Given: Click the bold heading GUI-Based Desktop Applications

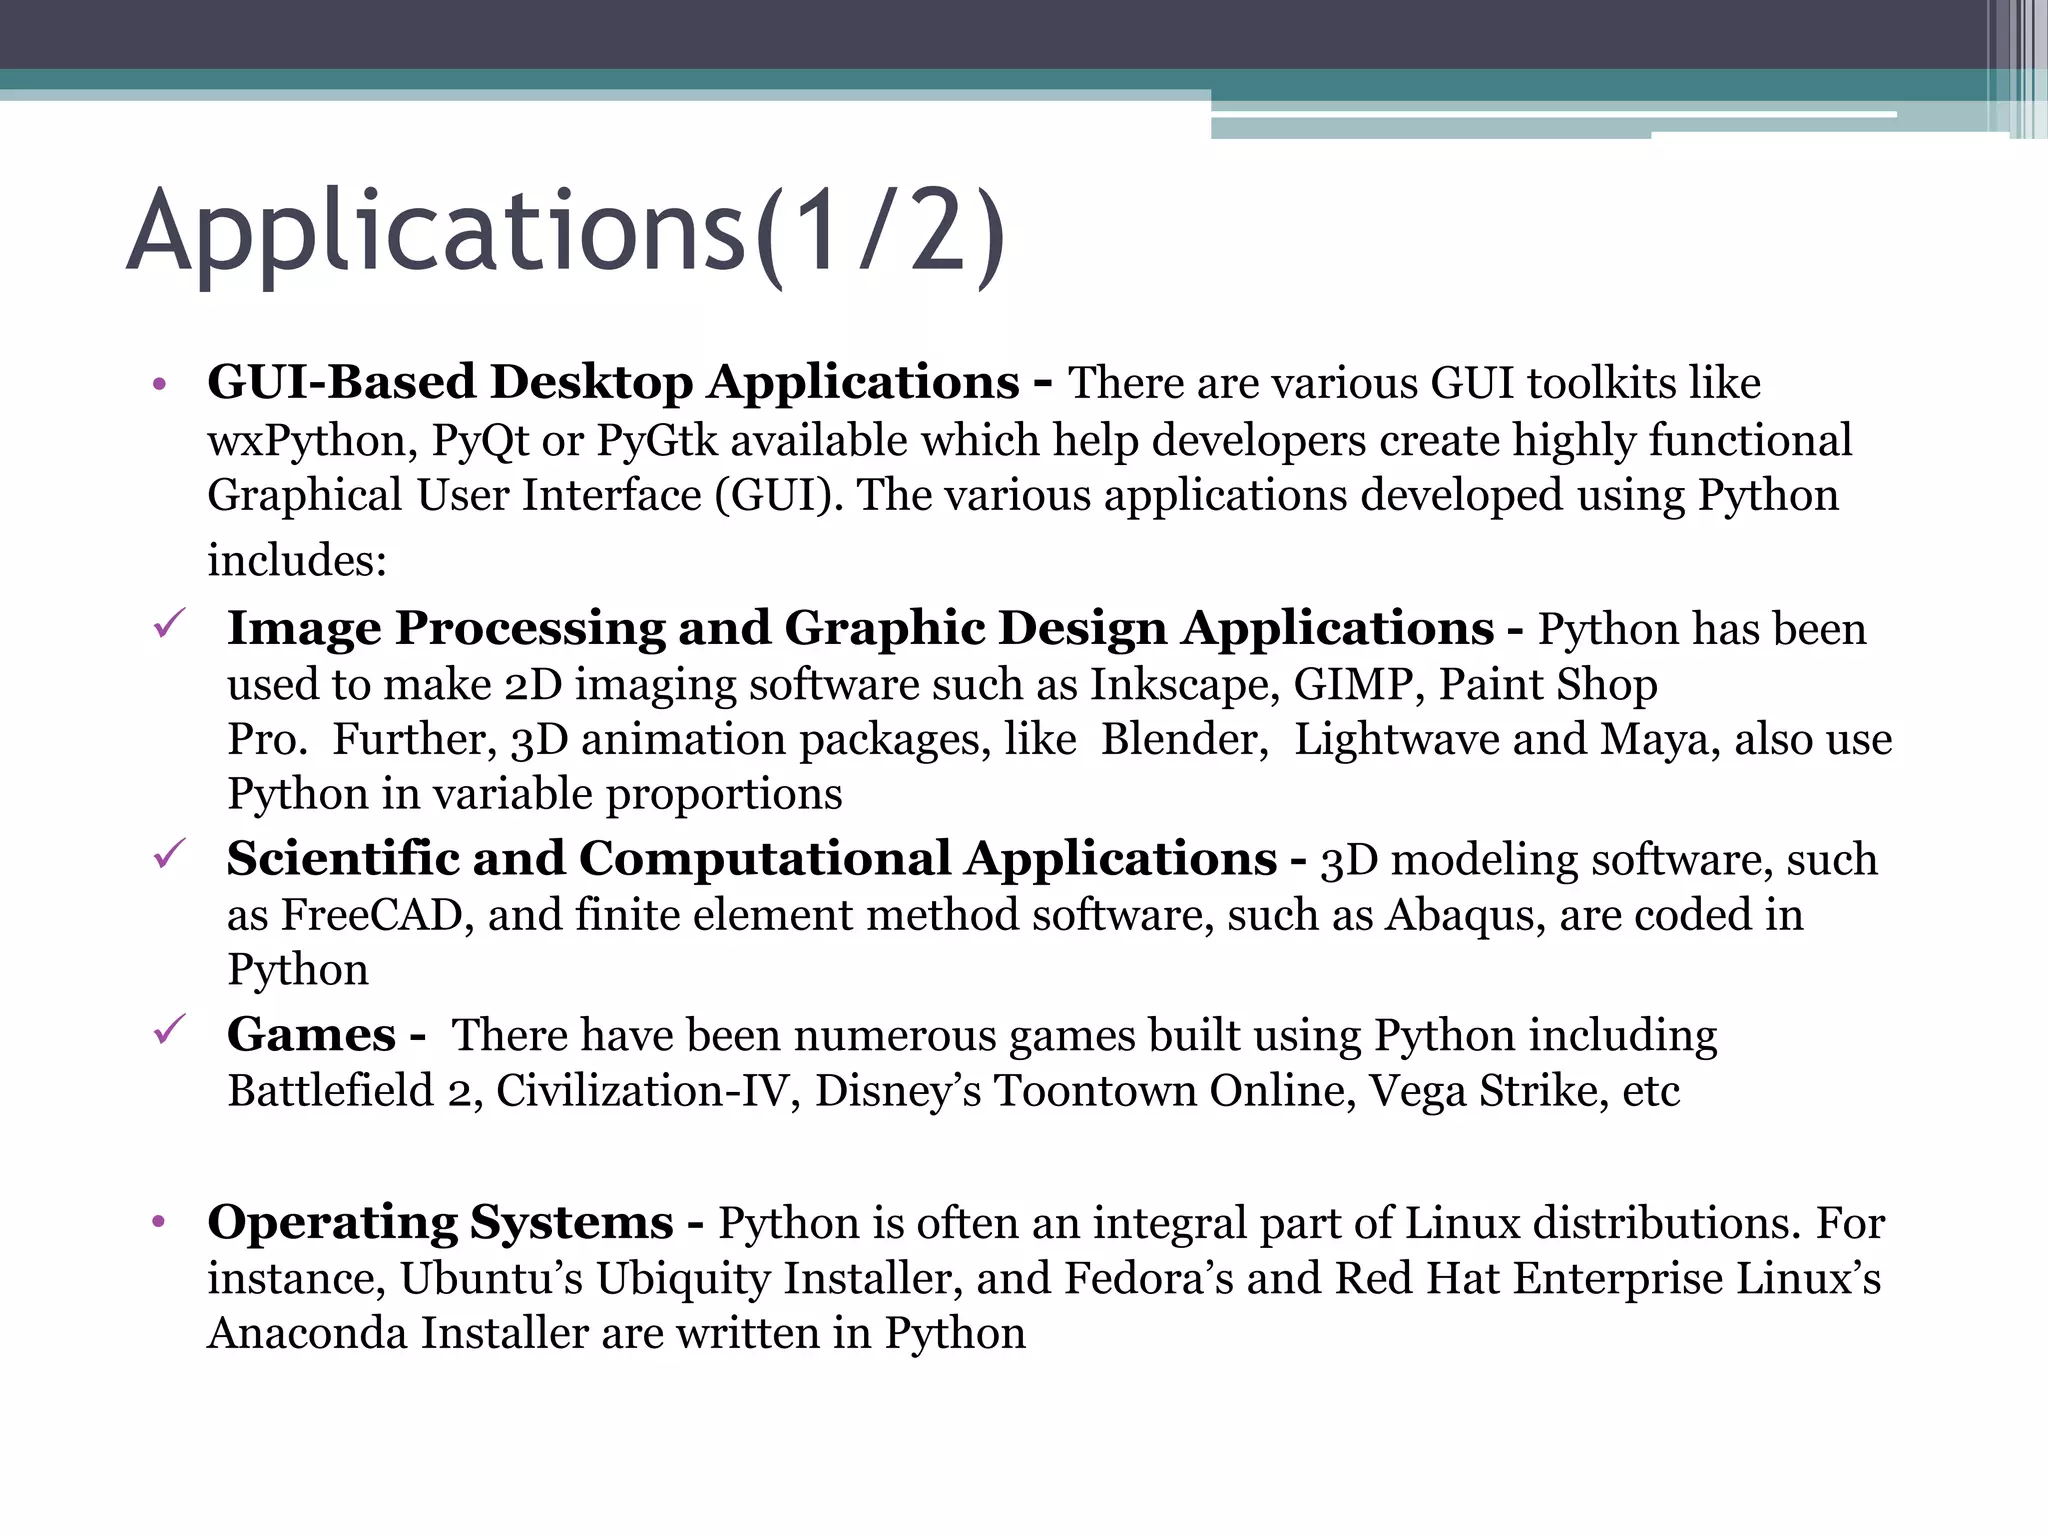Looking at the screenshot, I should tap(612, 382).
